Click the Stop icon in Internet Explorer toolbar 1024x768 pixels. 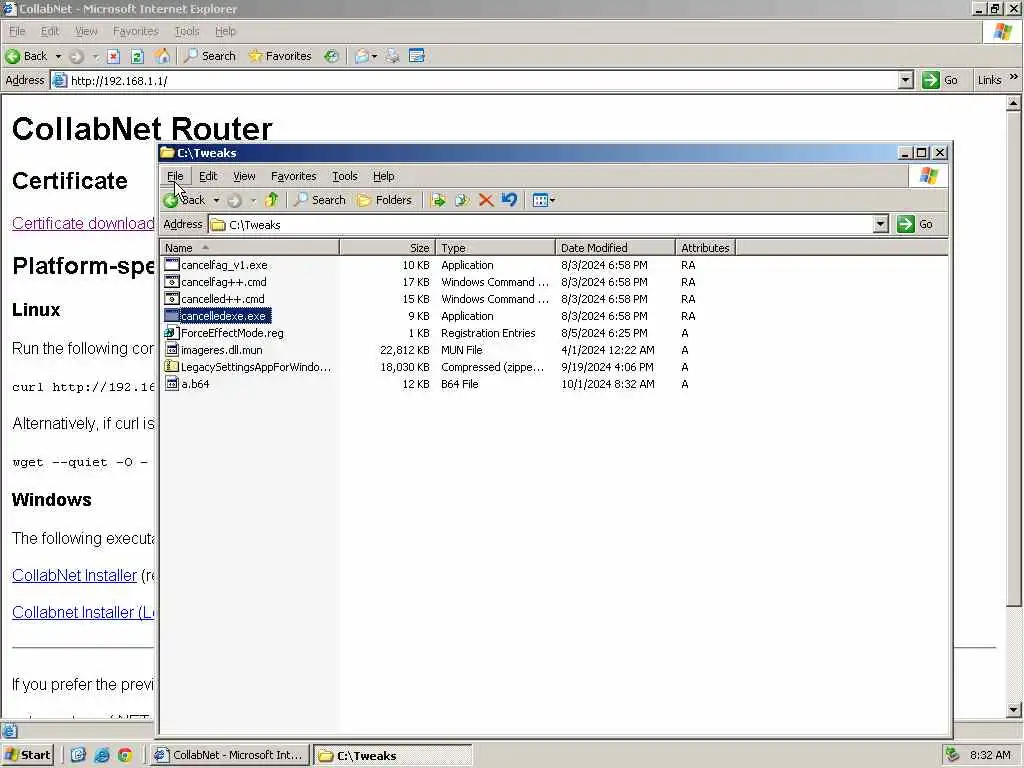(114, 57)
